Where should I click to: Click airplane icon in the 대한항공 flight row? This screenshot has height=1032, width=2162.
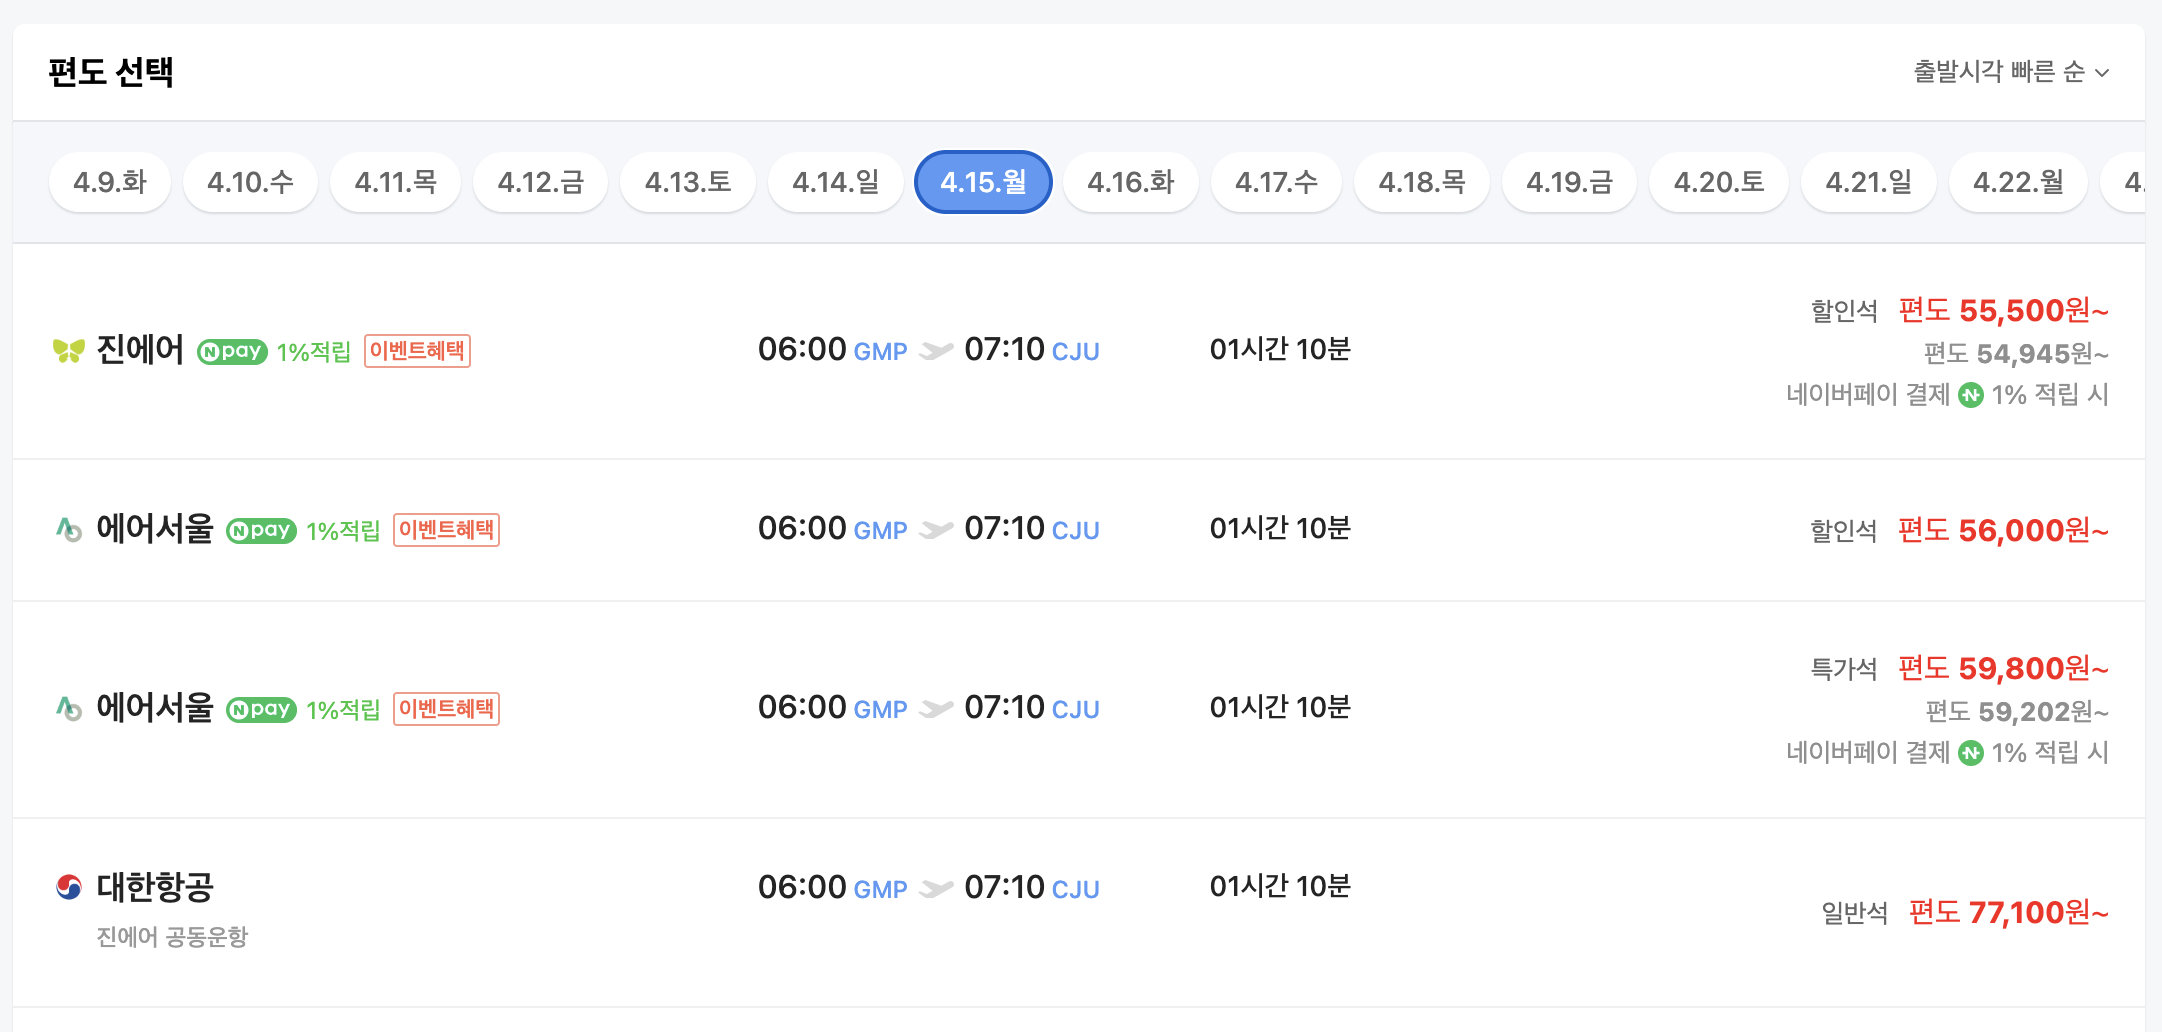936,888
